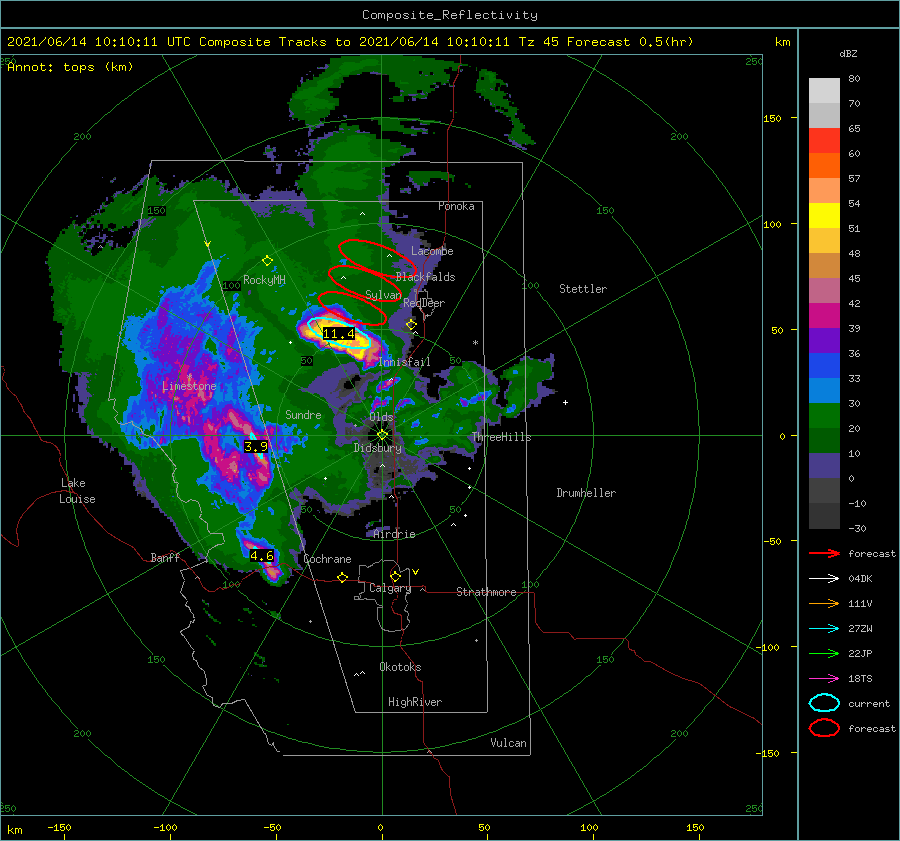
Task: Click the Okotoks town label
Action: (400, 666)
